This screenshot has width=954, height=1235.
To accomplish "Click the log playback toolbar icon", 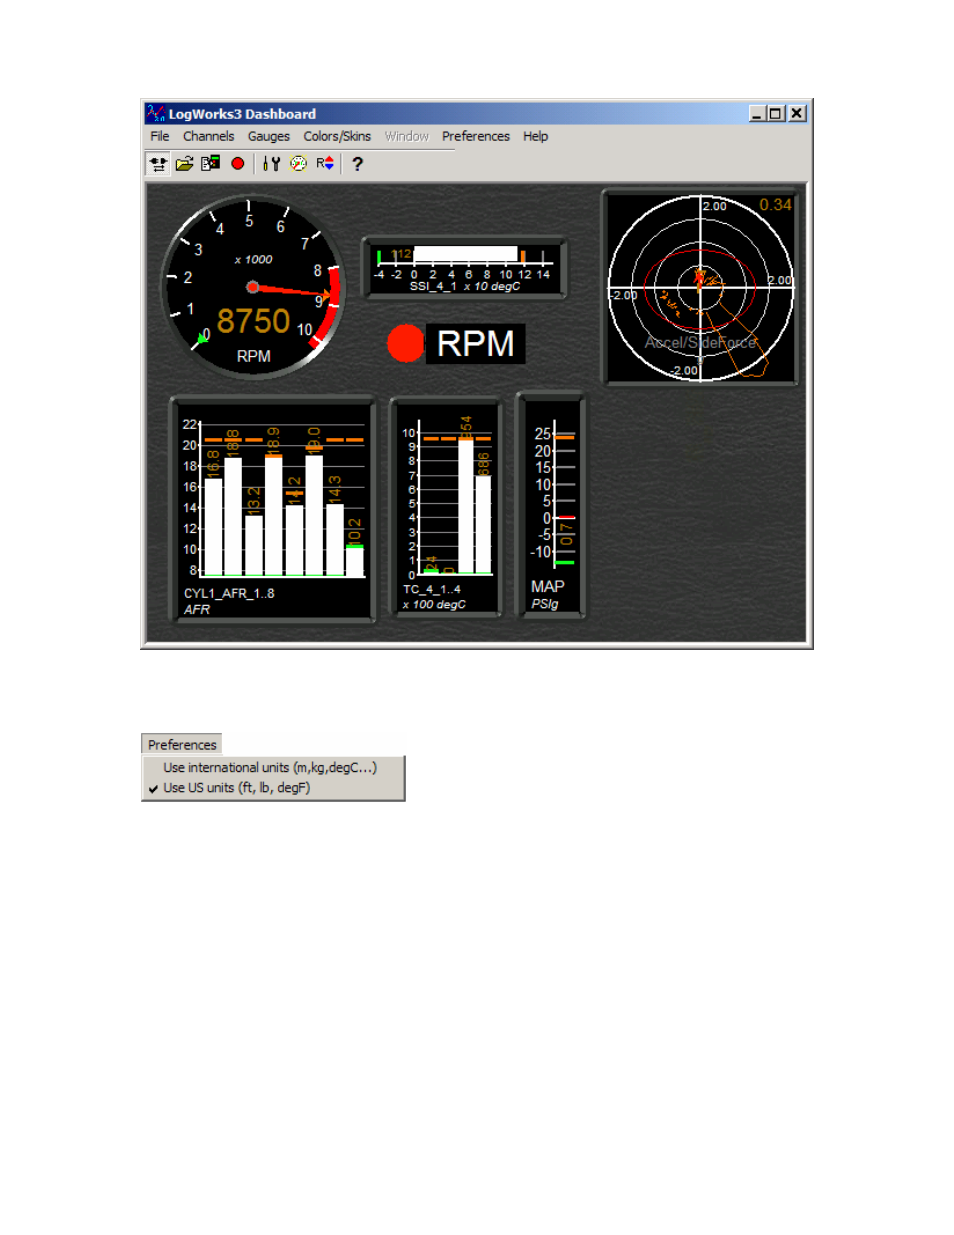I will 210,164.
